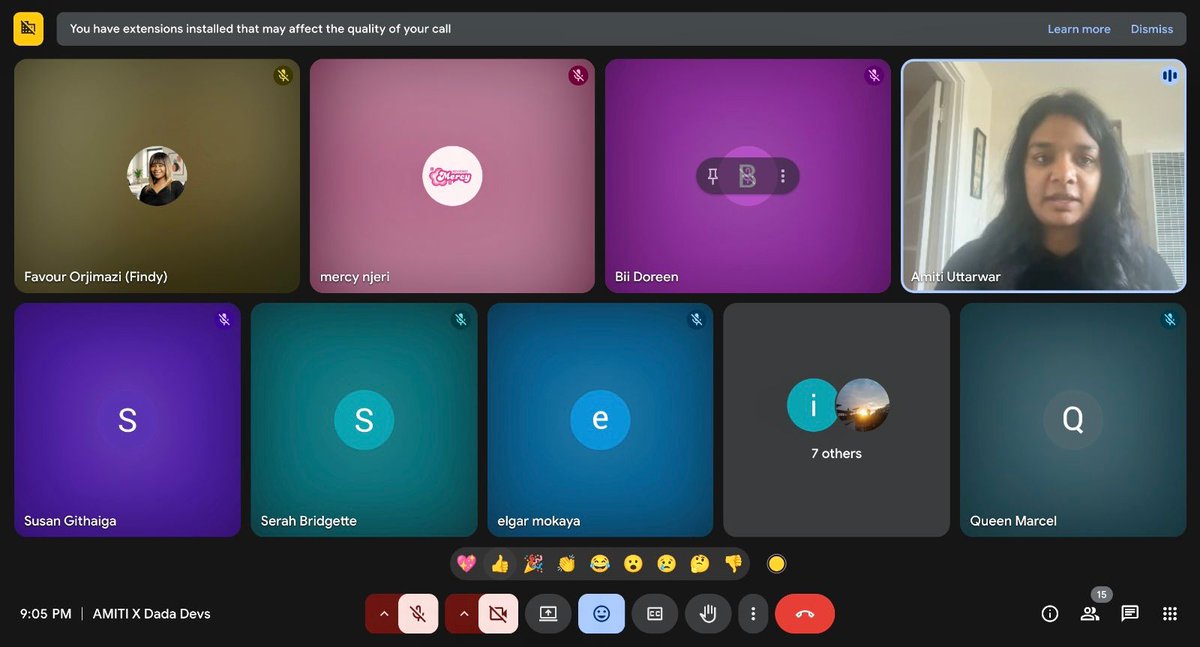This screenshot has height=647, width=1200.
Task: Click Serah Bridgette's muted mic indicator
Action: (460, 320)
